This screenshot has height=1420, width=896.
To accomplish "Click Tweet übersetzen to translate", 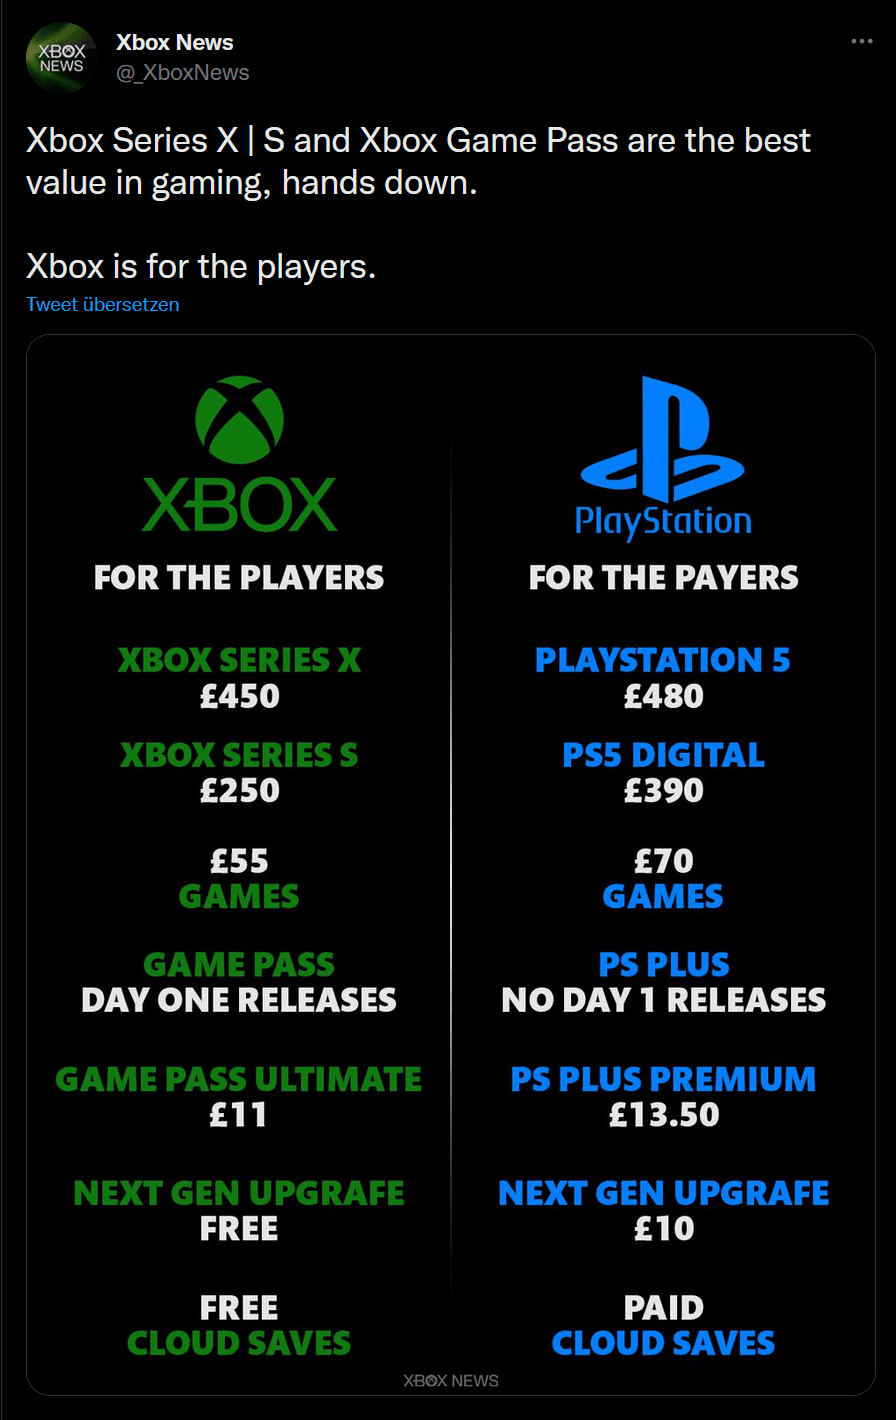I will tap(103, 304).
